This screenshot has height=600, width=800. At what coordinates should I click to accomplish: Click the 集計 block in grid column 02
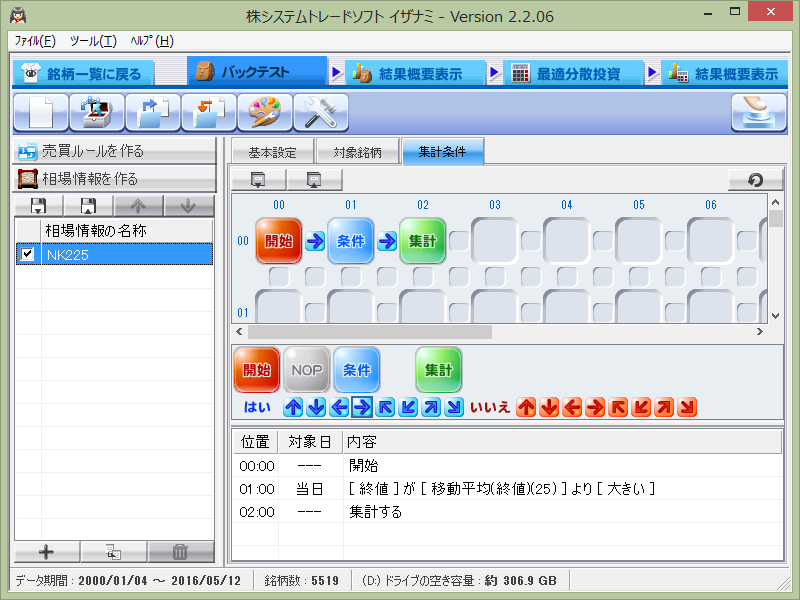tap(422, 241)
